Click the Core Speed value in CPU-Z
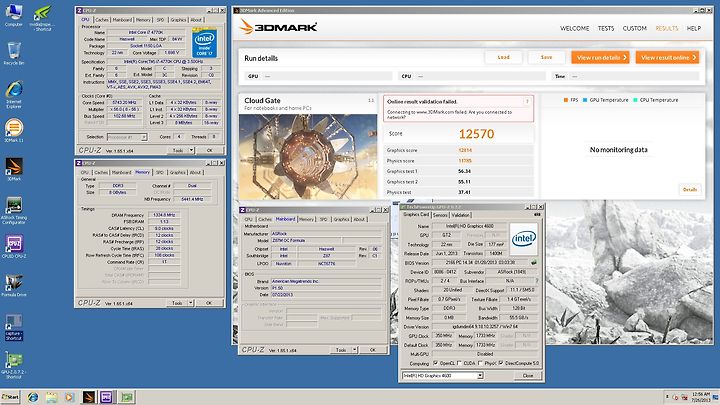The height and width of the screenshot is (405, 720). tap(124, 102)
